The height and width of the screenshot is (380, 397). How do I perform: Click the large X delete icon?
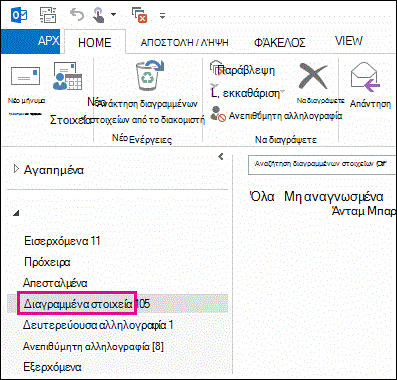313,76
